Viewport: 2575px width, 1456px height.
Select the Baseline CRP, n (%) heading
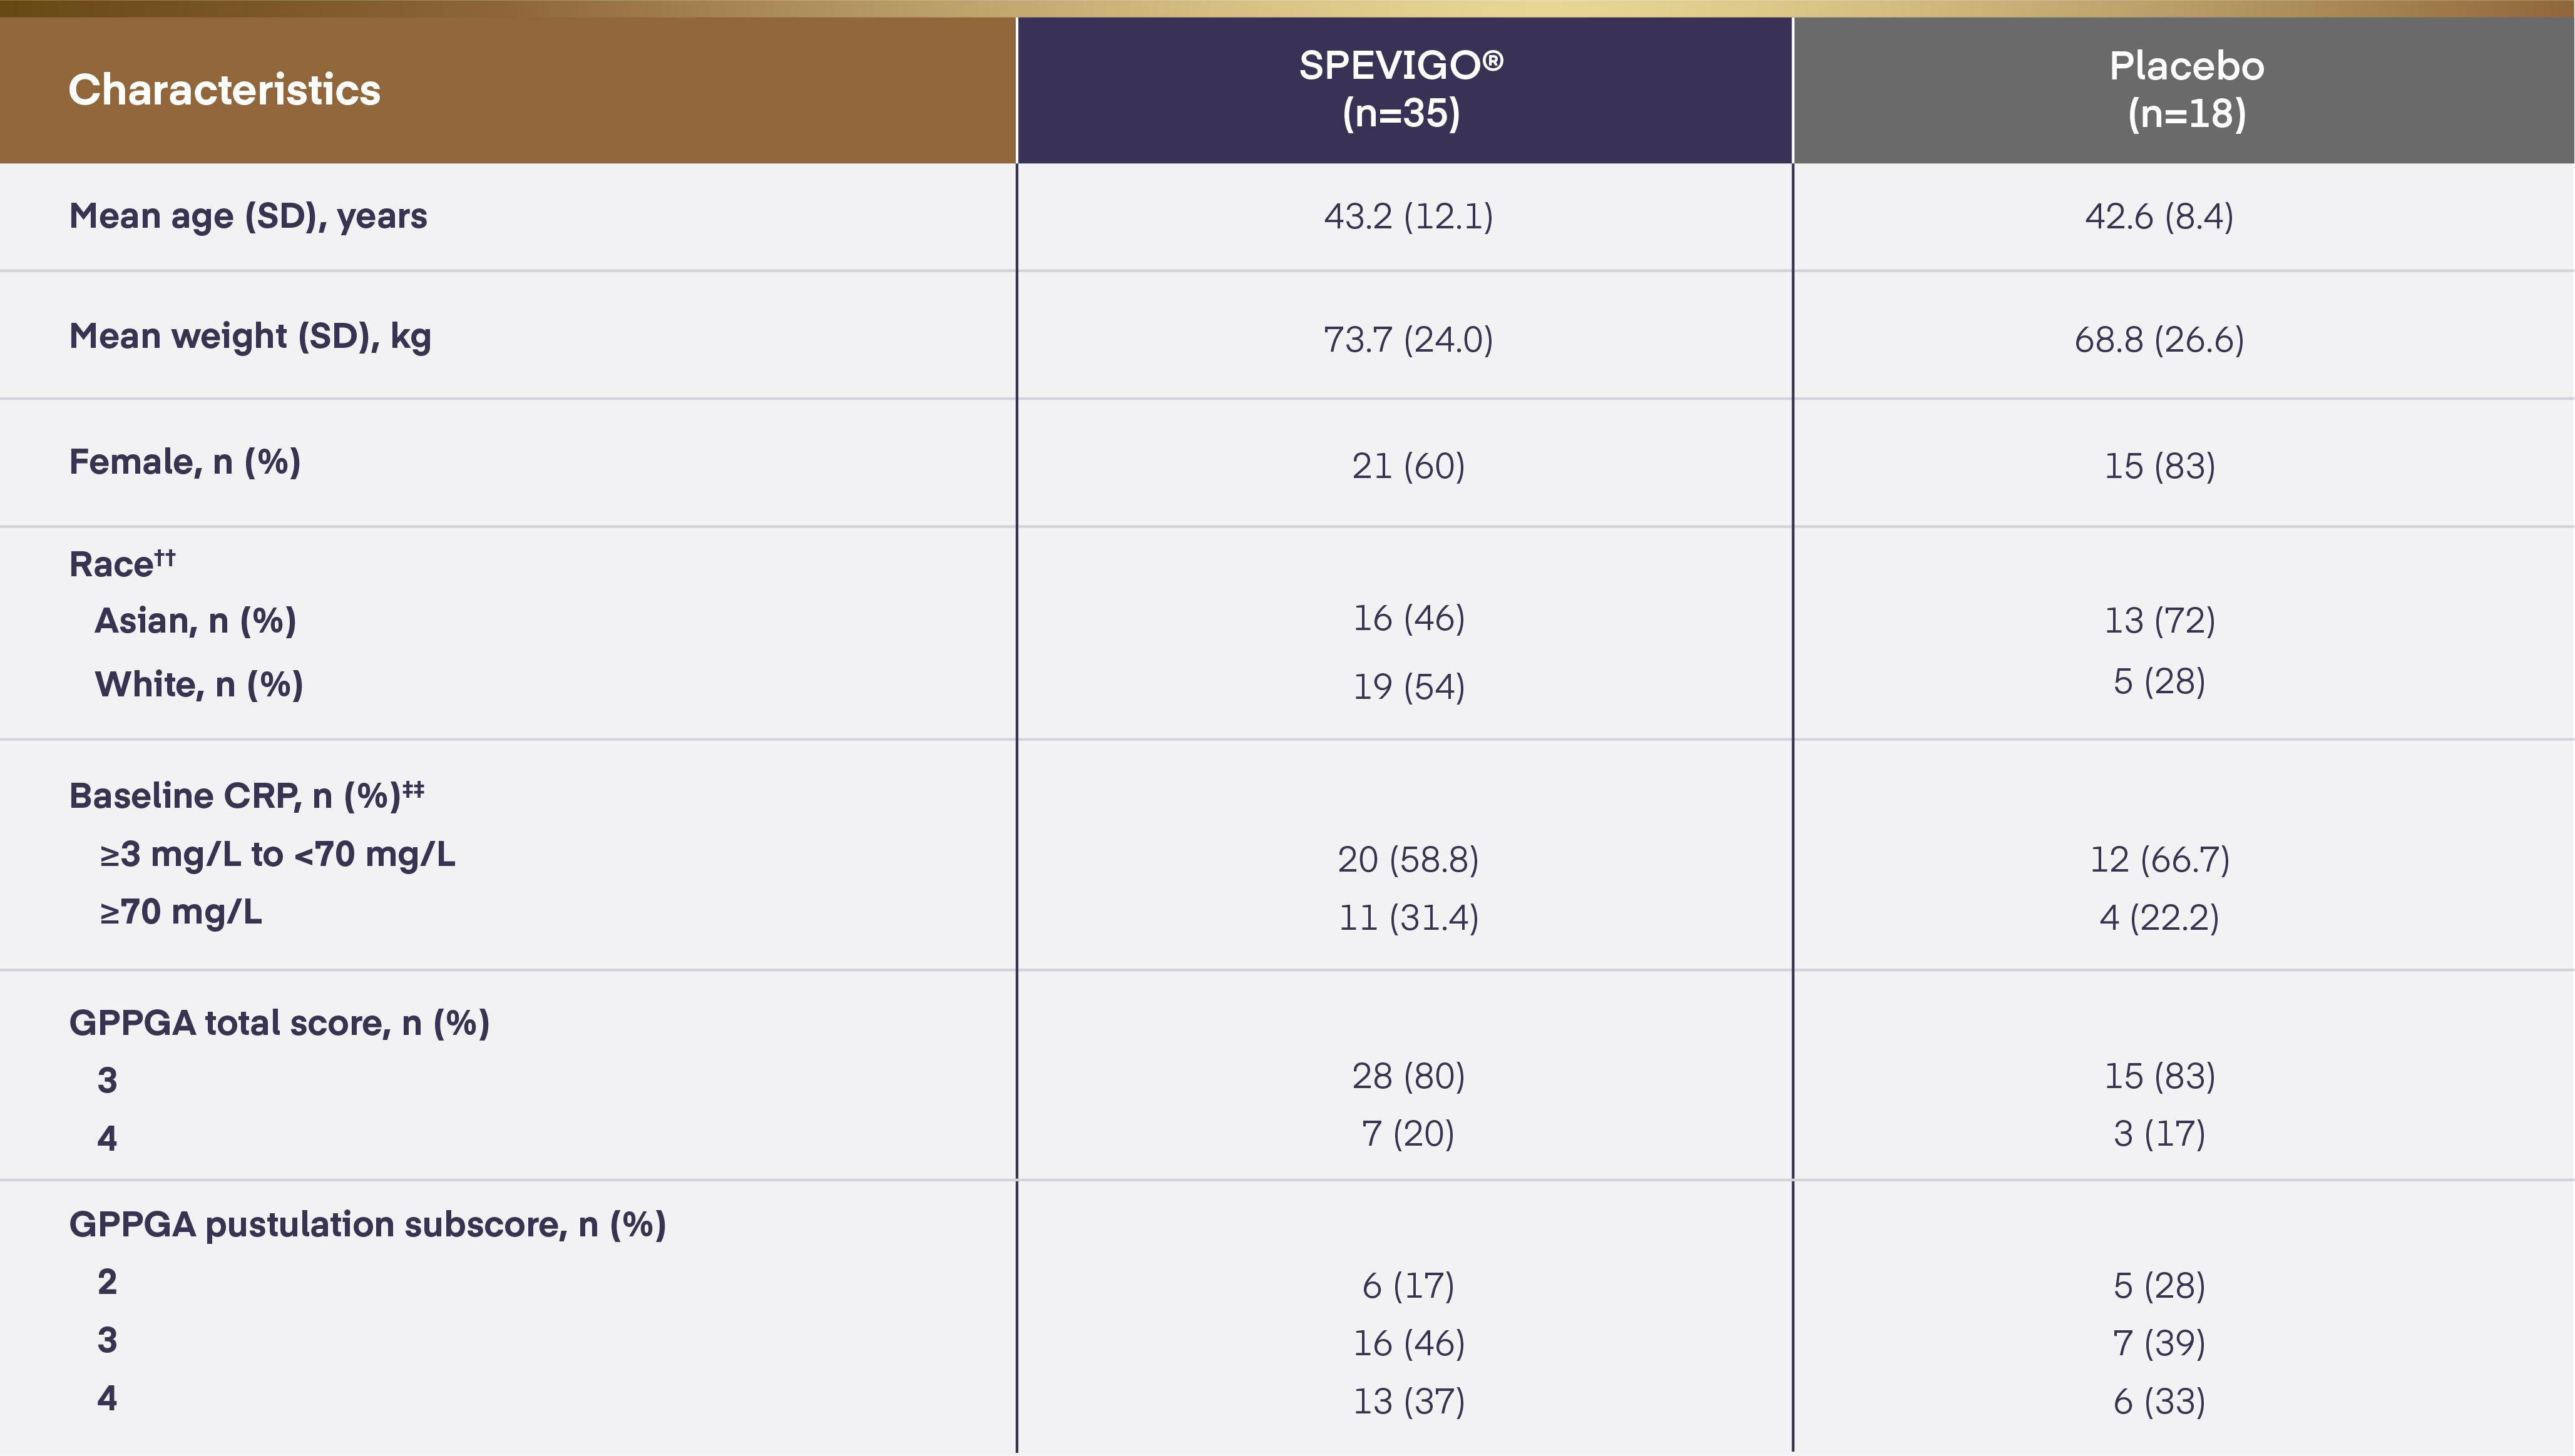[246, 795]
